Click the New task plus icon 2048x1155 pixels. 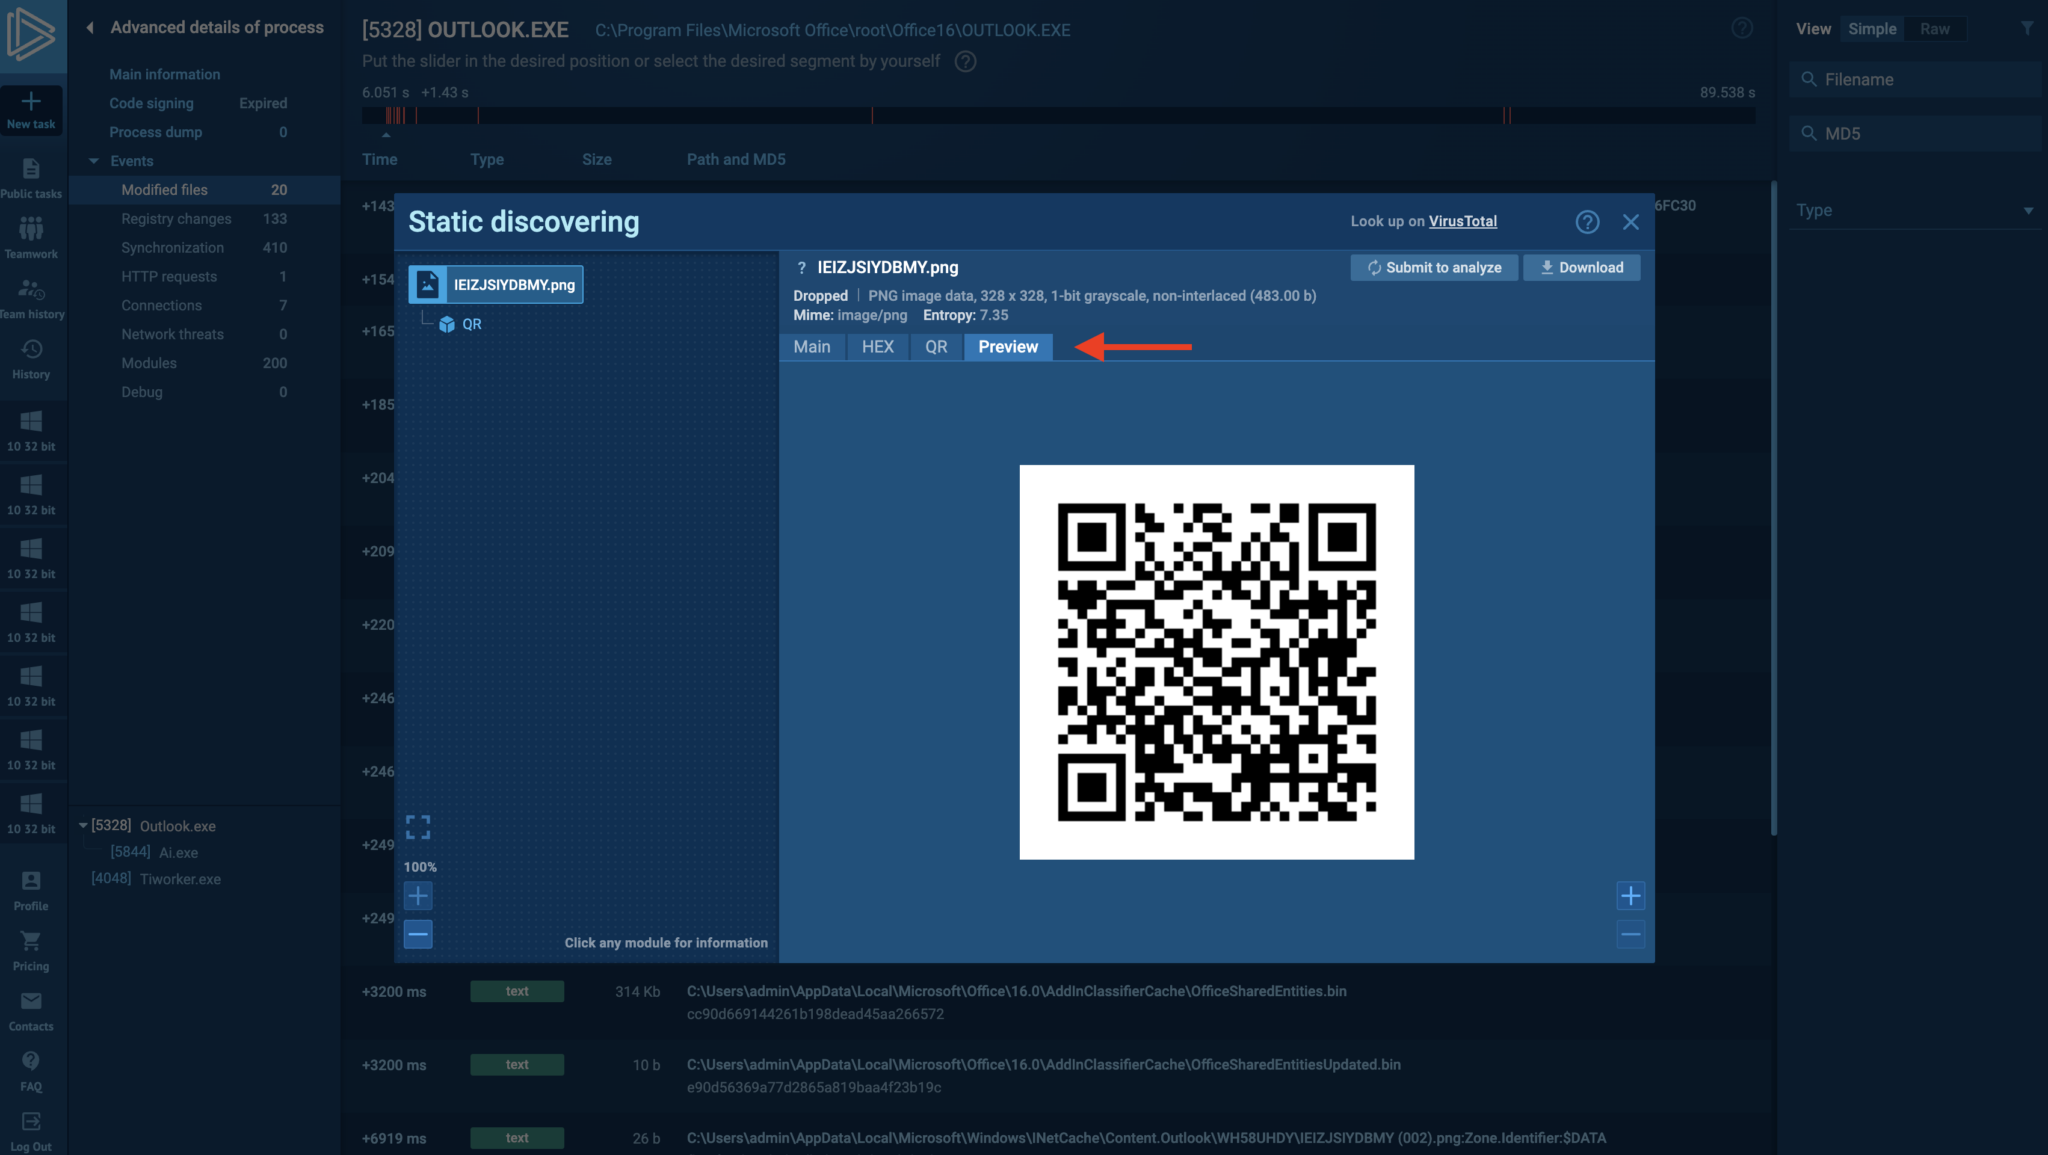(31, 102)
